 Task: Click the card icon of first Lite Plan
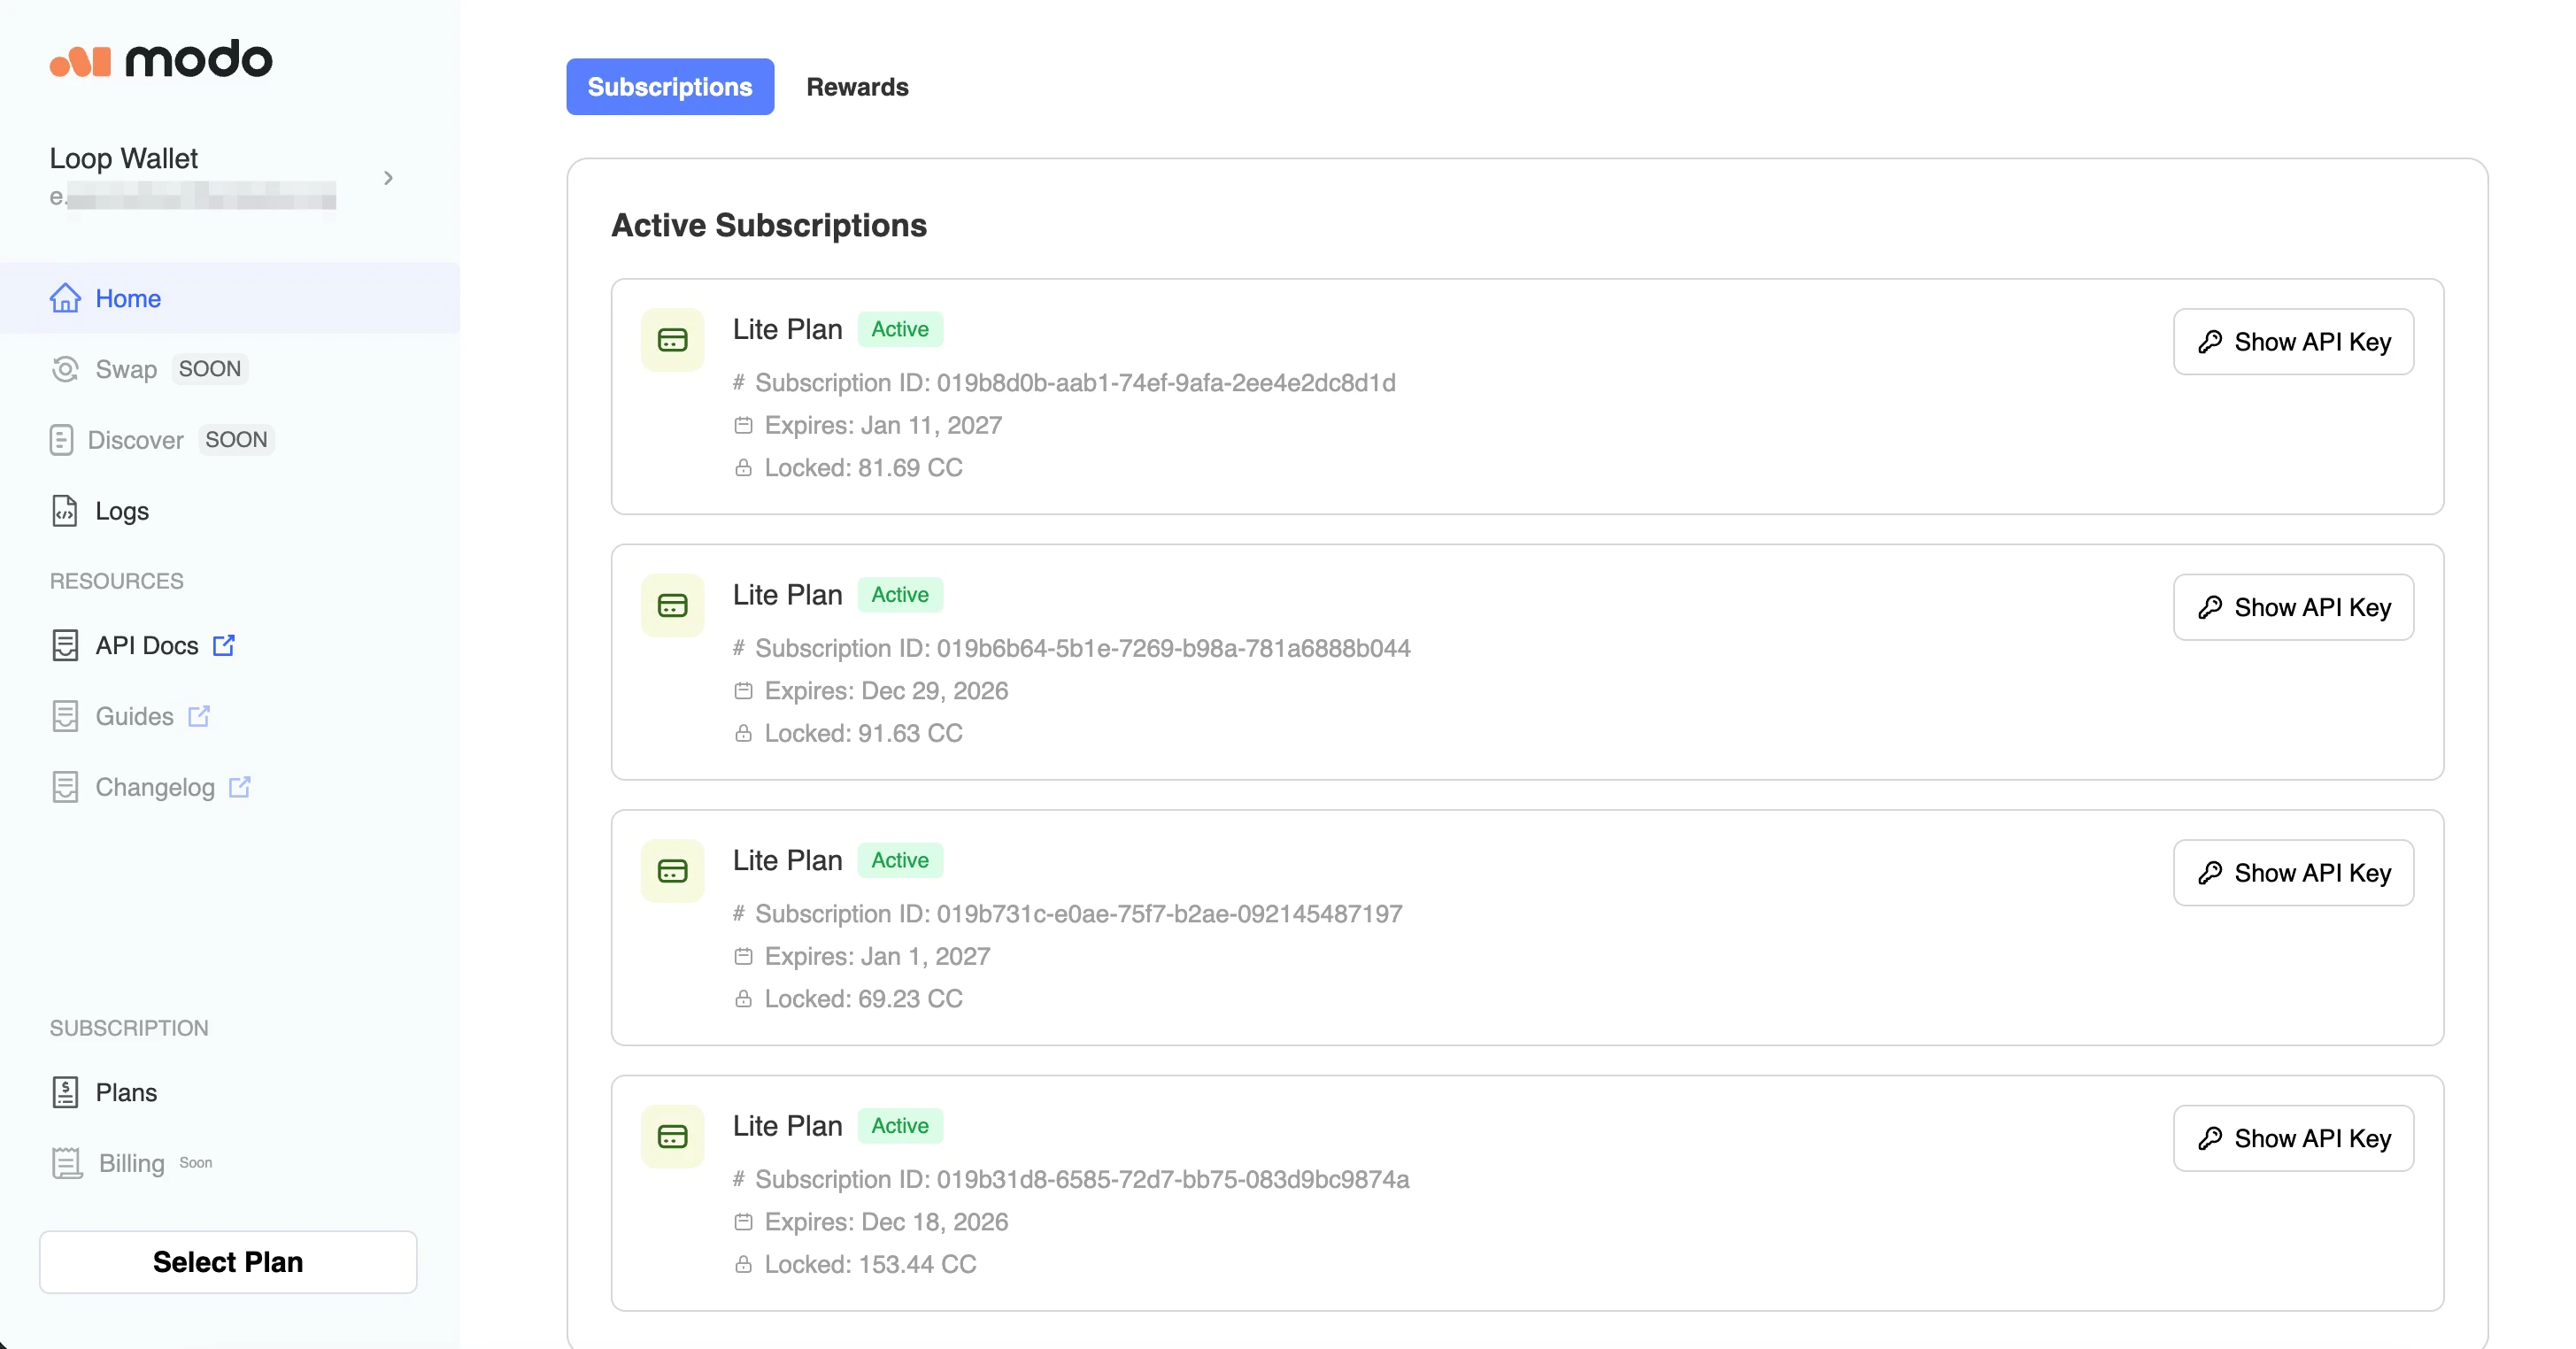672,340
